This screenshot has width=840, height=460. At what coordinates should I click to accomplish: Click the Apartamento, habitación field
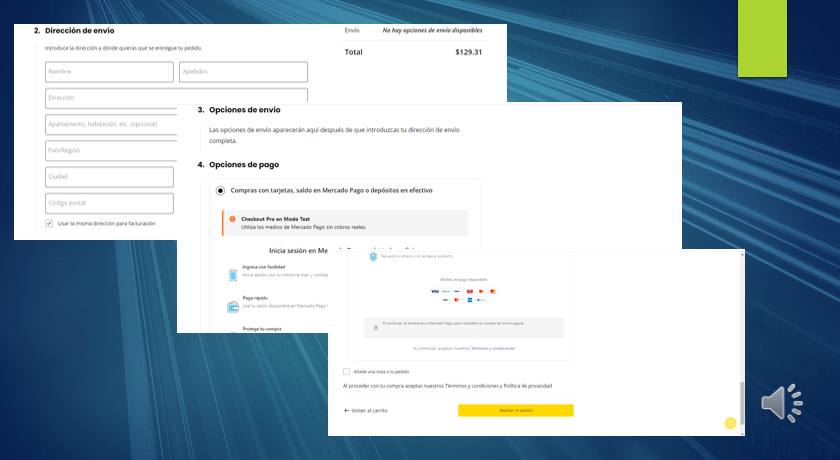point(111,124)
